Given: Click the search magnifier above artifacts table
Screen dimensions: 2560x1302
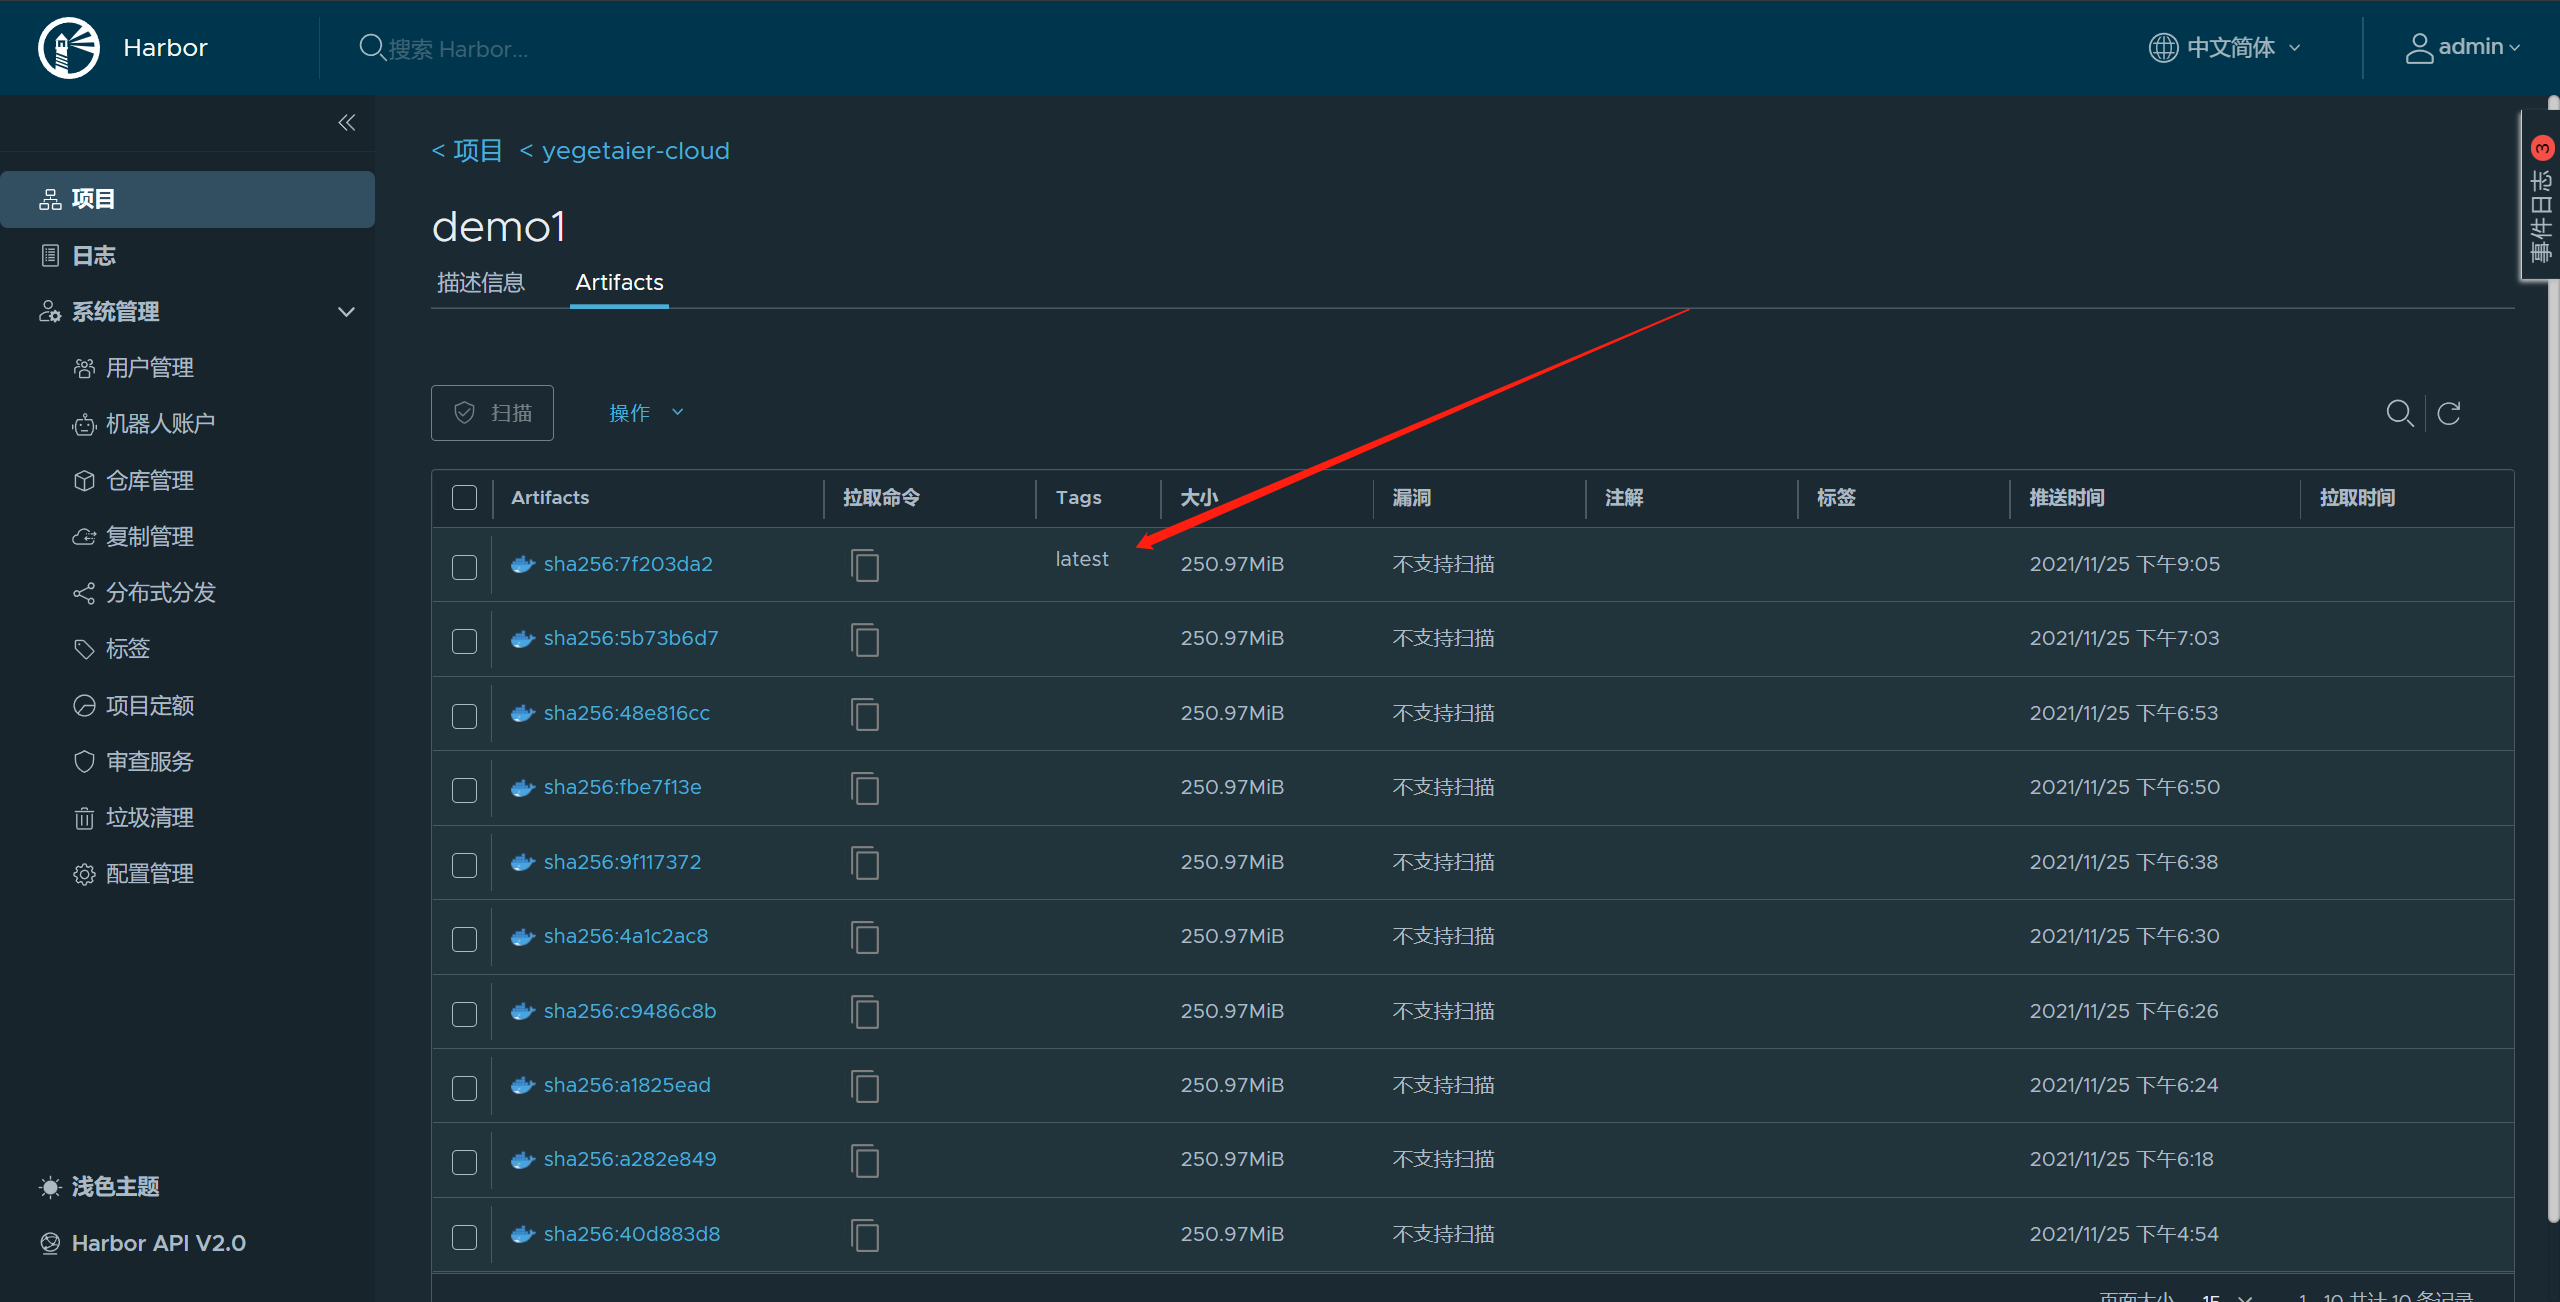Looking at the screenshot, I should (x=2399, y=413).
